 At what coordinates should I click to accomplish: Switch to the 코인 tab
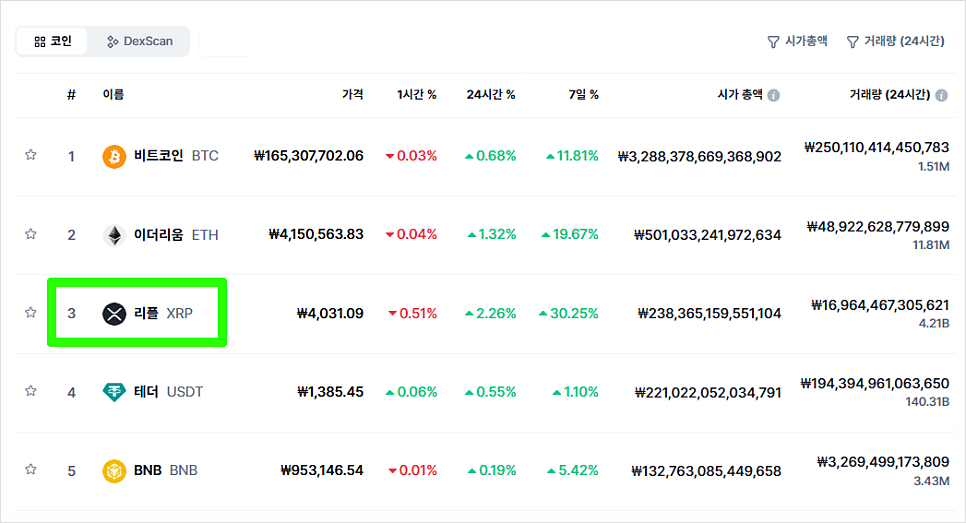pyautogui.click(x=52, y=41)
